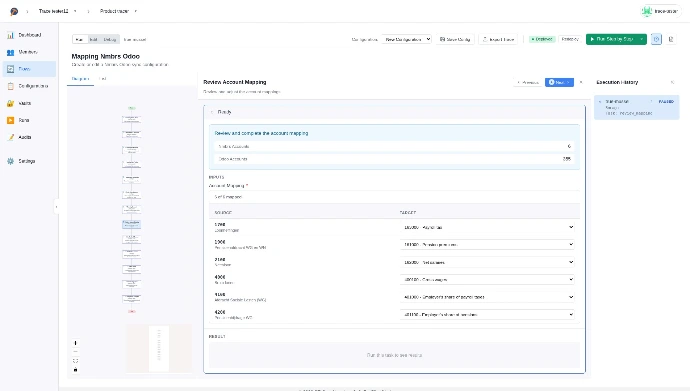Close the Review Account Mapping panel
This screenshot has width=690, height=391.
point(581,82)
